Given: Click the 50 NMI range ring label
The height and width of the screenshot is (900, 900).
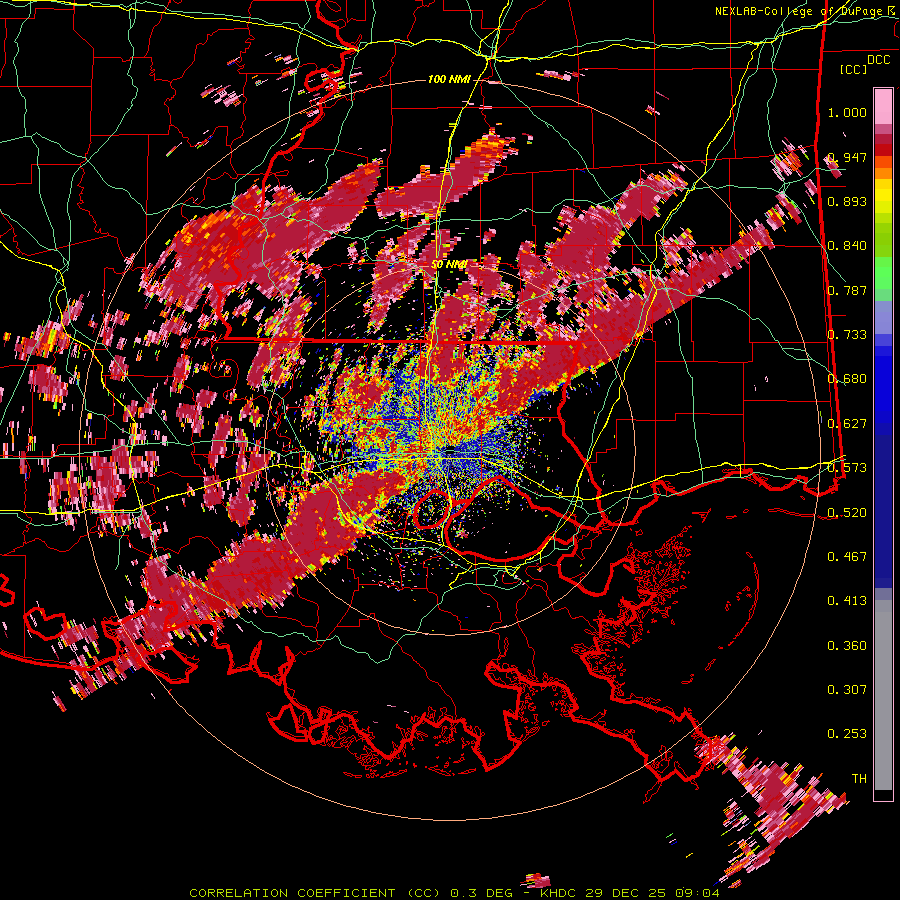Looking at the screenshot, I should 449,265.
